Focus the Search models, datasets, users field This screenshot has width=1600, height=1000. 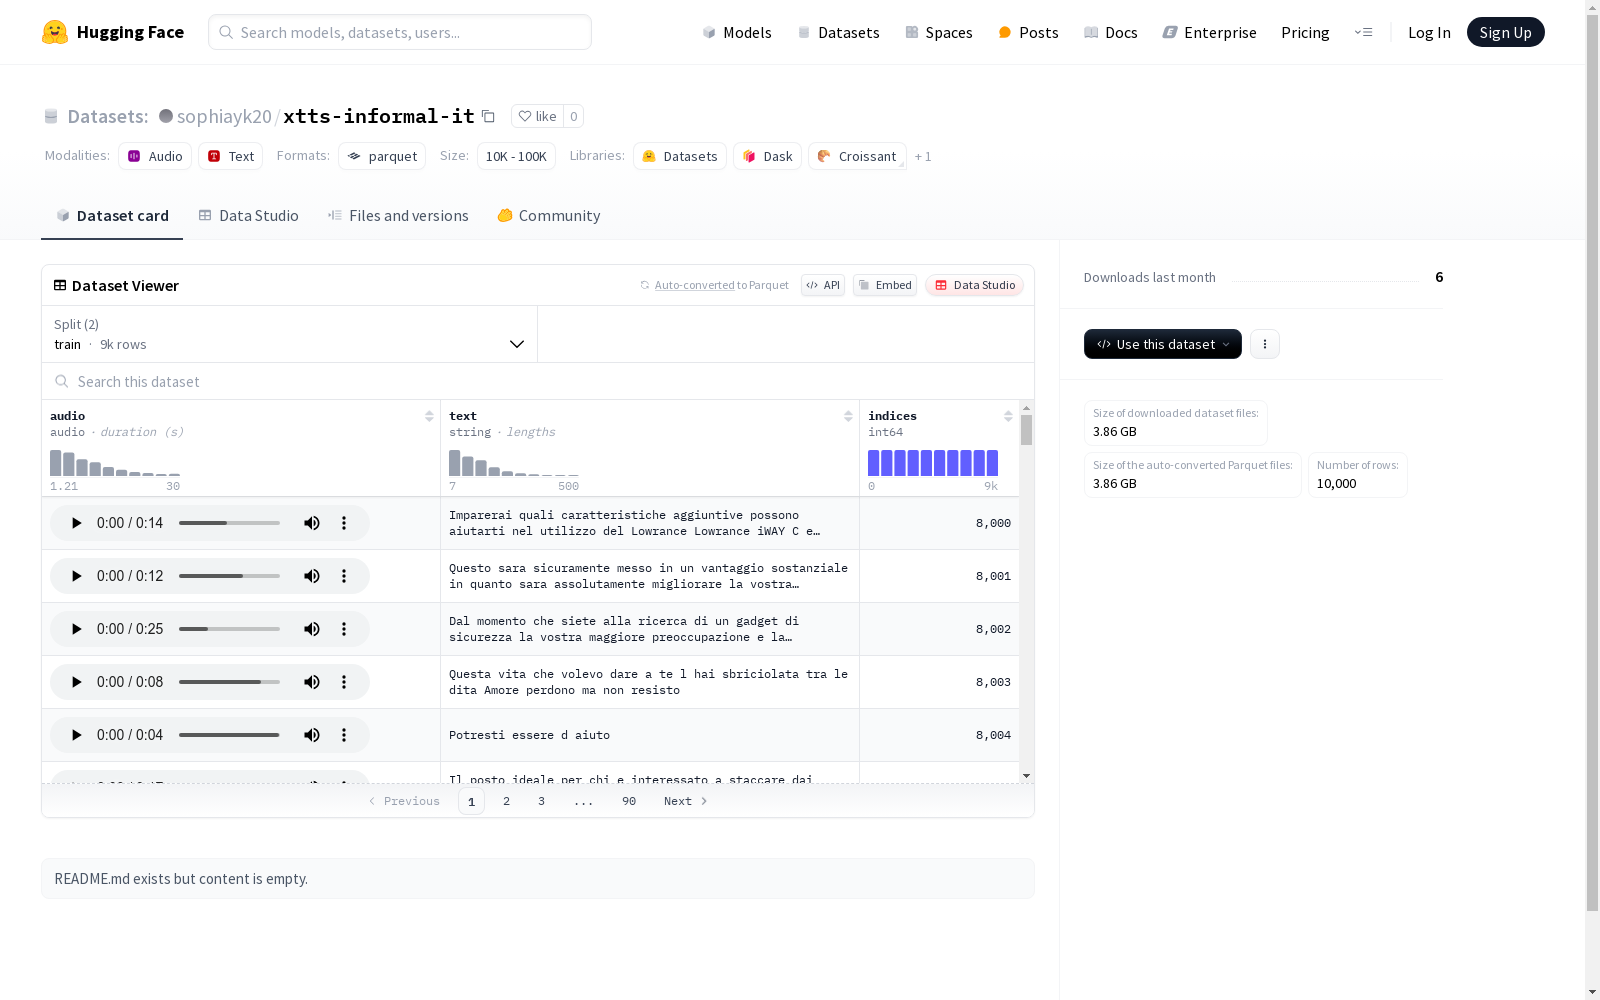tap(400, 32)
